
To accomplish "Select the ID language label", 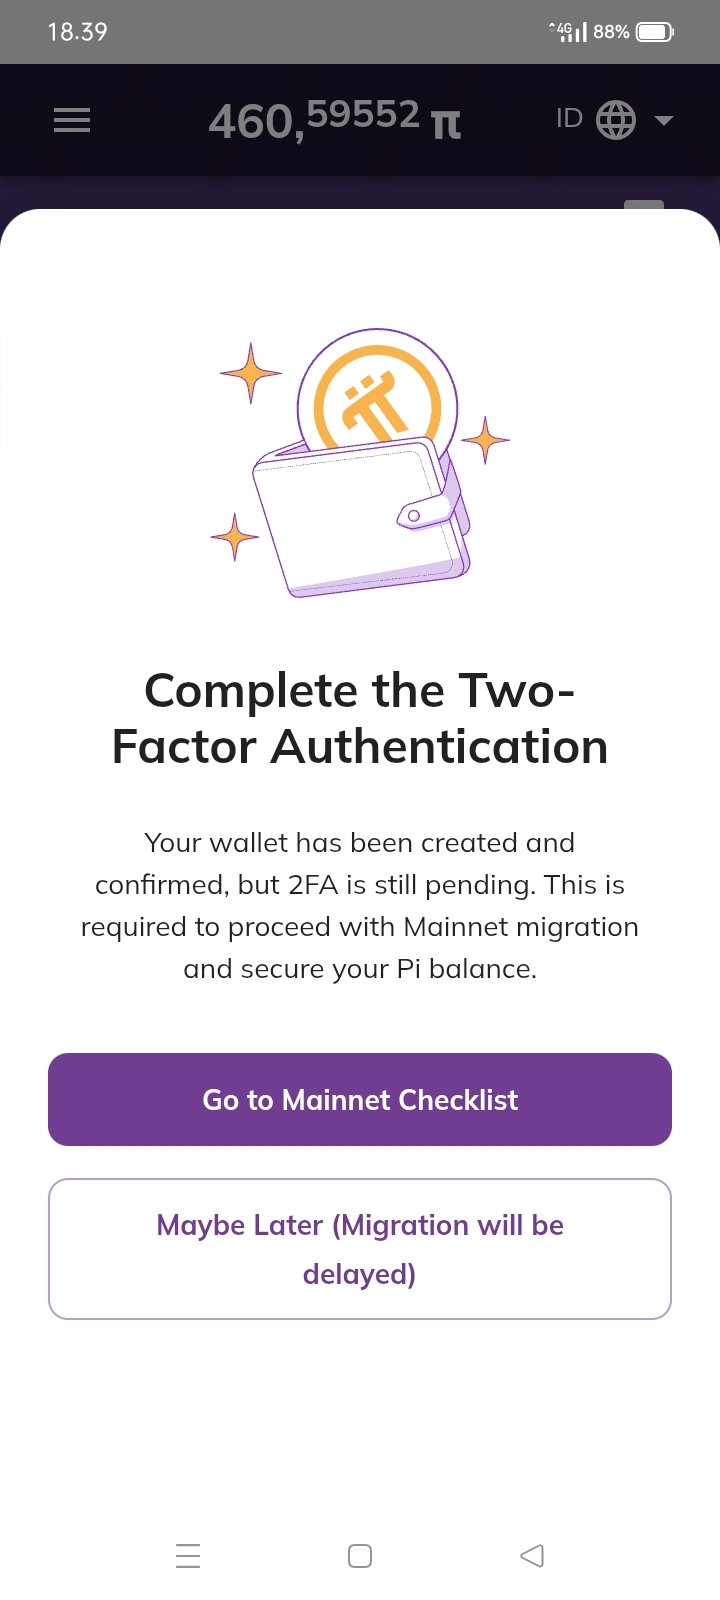I will pyautogui.click(x=569, y=119).
